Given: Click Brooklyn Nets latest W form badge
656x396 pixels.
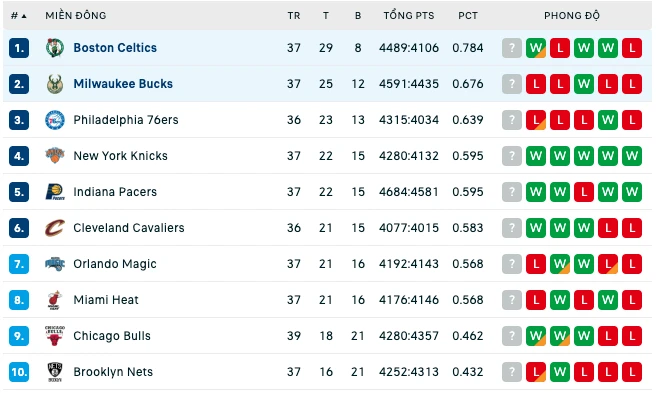Looking at the screenshot, I should (x=560, y=372).
